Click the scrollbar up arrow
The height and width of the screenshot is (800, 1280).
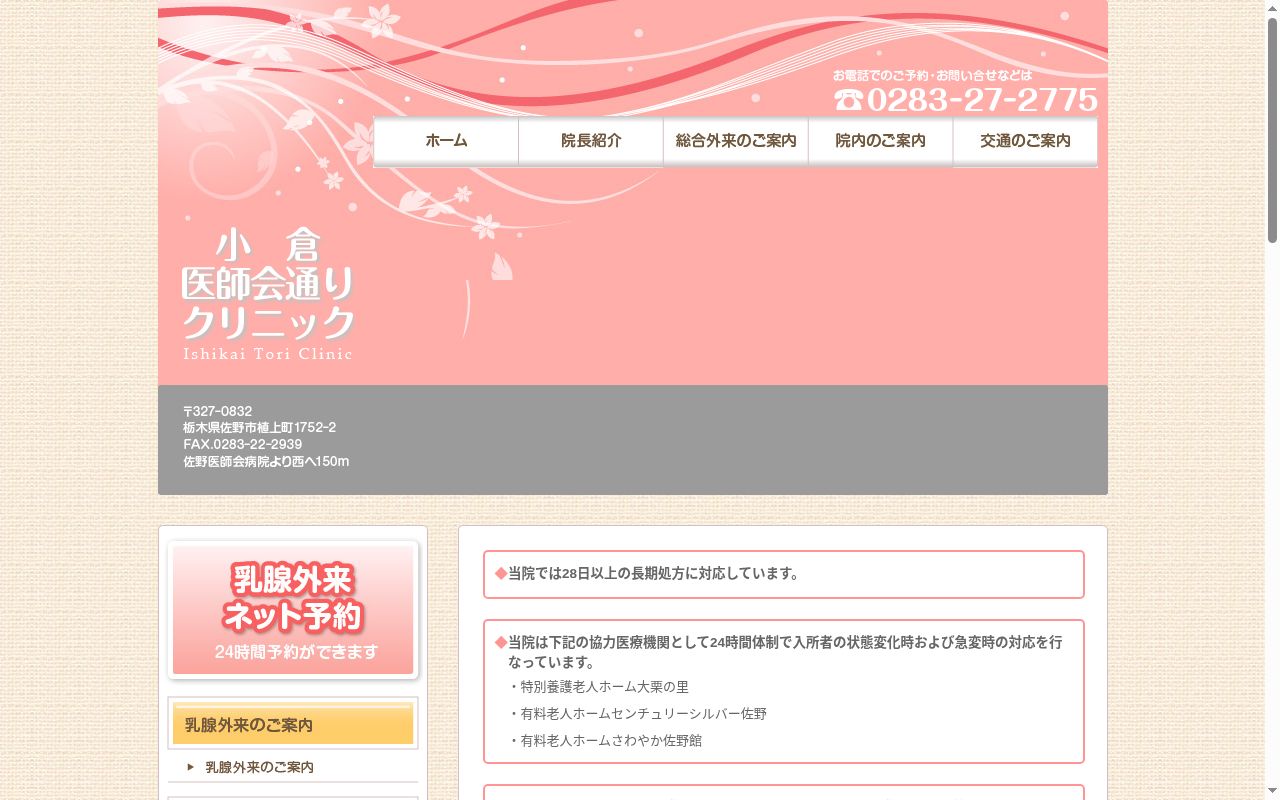point(1272,8)
